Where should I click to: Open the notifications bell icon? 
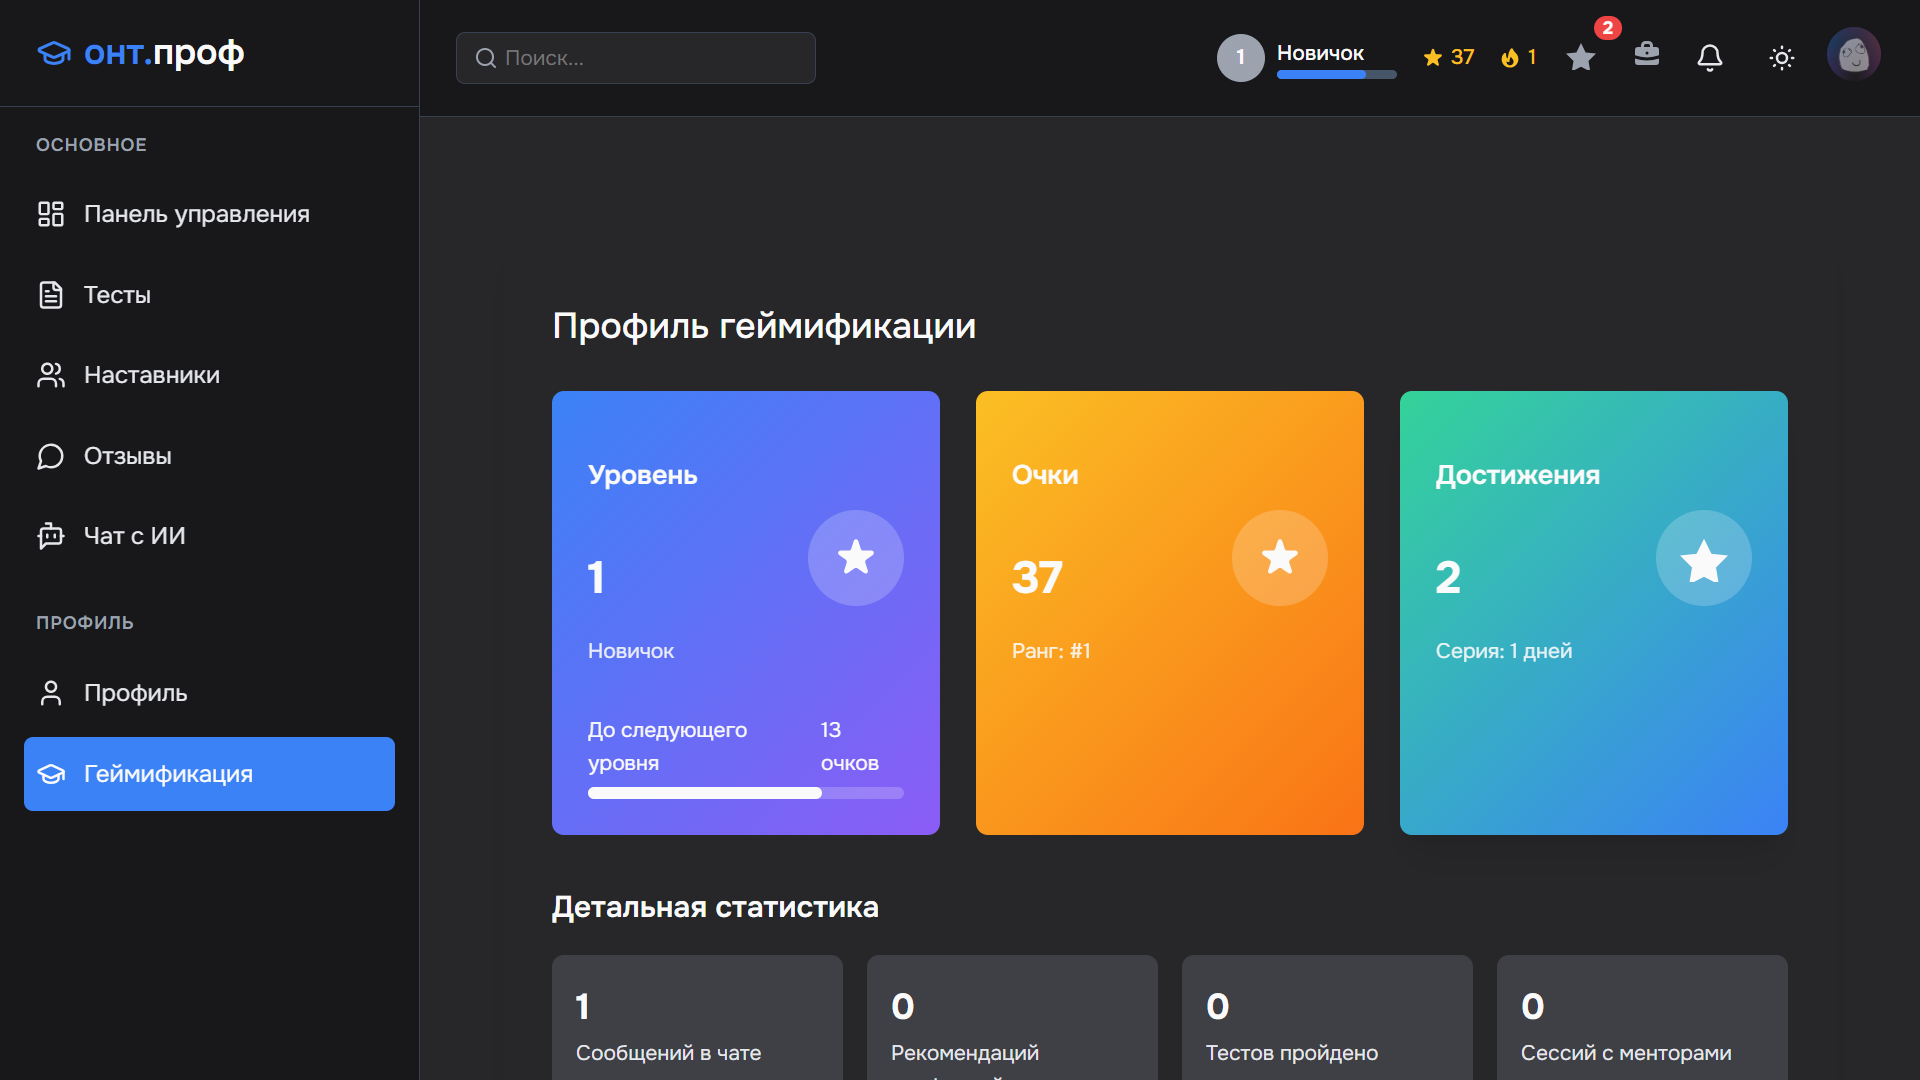tap(1710, 58)
